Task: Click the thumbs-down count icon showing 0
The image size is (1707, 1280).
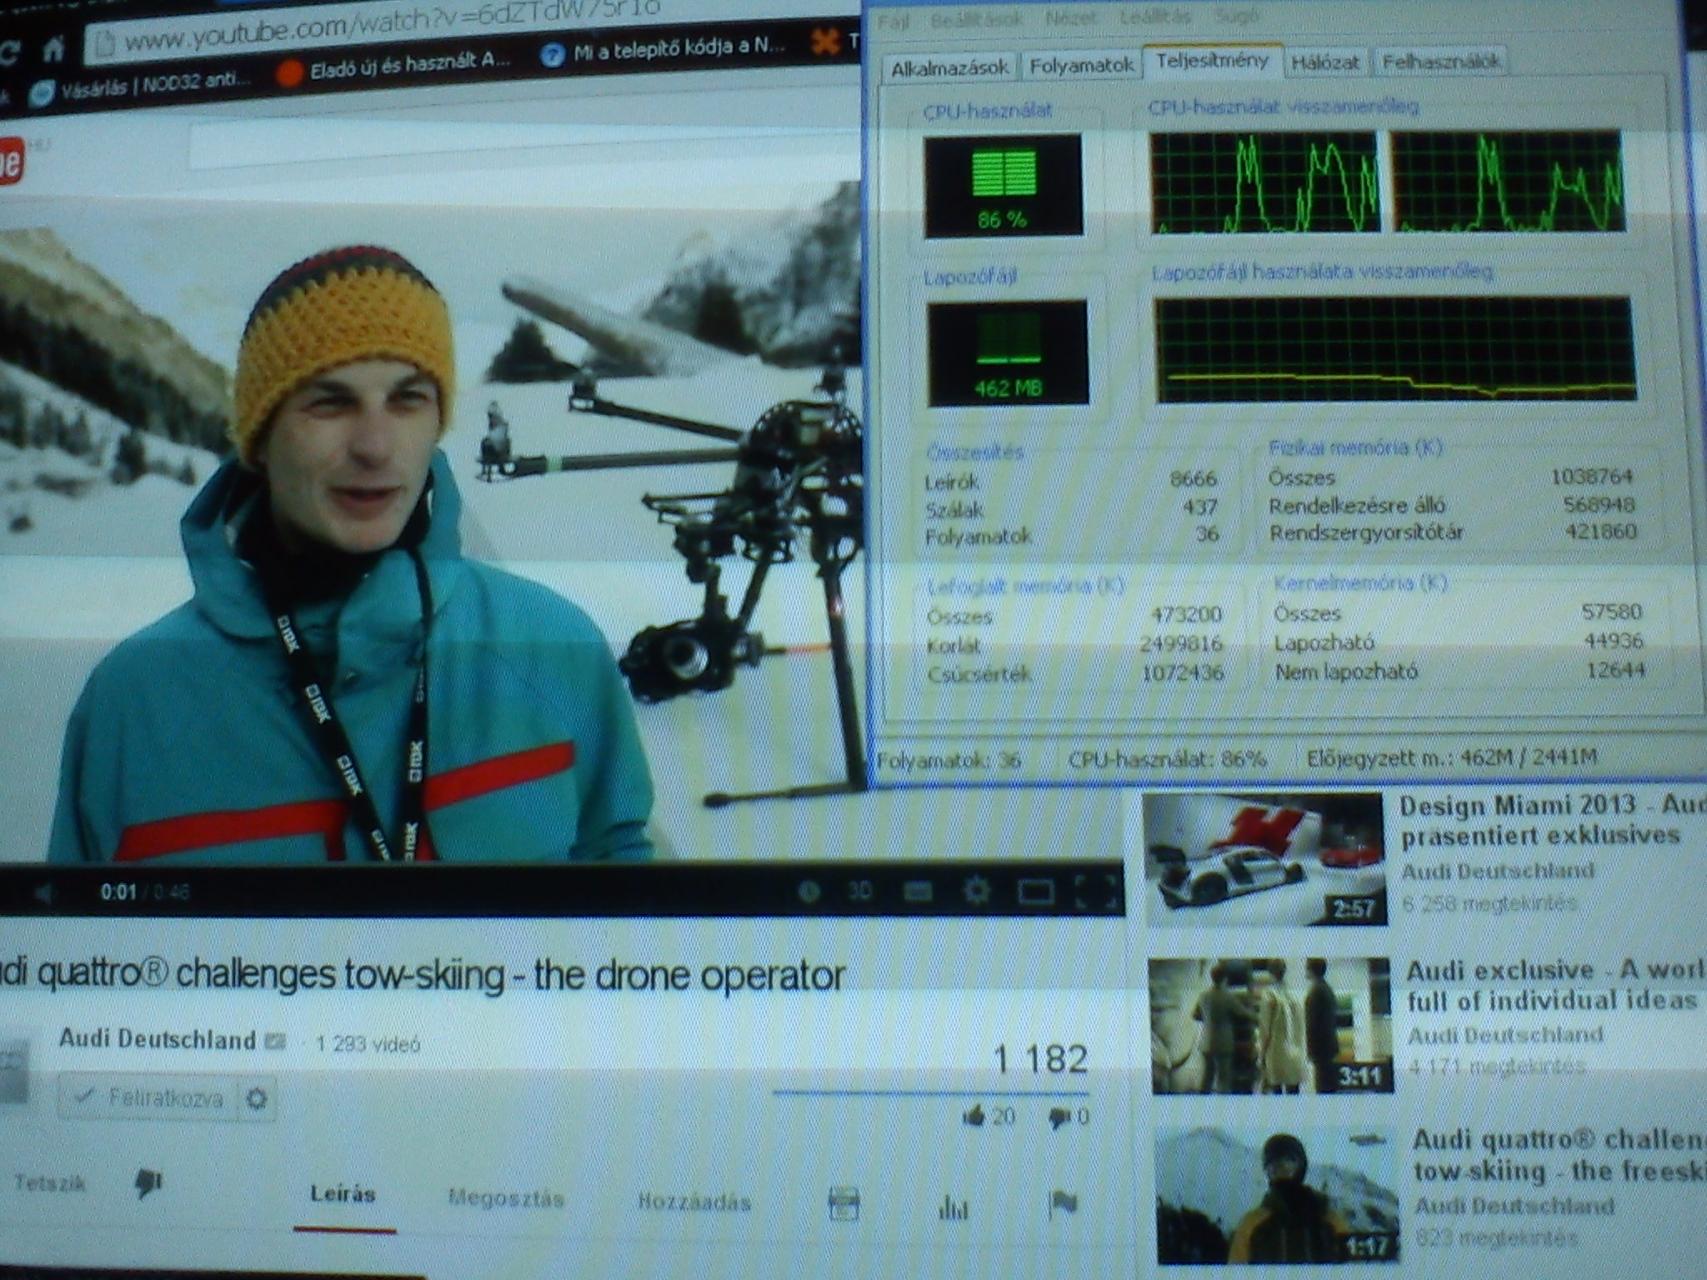Action: point(1059,1117)
